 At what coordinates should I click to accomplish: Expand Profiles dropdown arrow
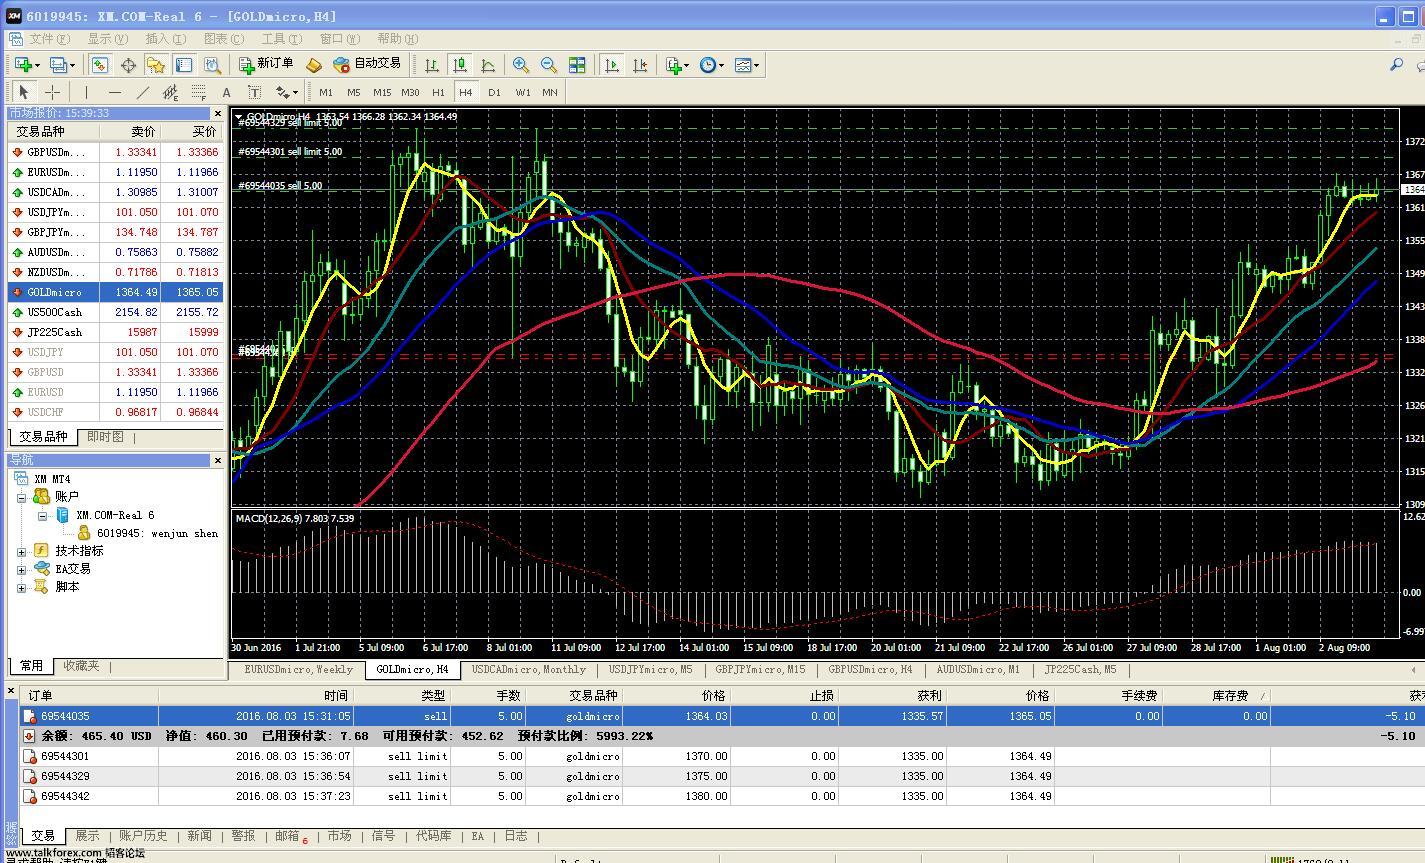pyautogui.click(x=72, y=66)
